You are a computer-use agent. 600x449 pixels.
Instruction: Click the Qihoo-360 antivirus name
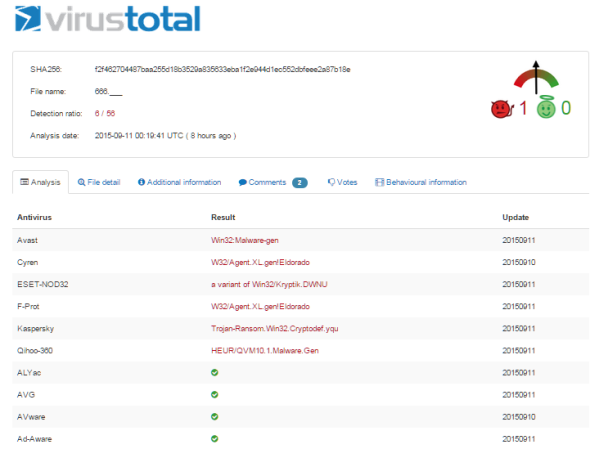click(x=35, y=350)
